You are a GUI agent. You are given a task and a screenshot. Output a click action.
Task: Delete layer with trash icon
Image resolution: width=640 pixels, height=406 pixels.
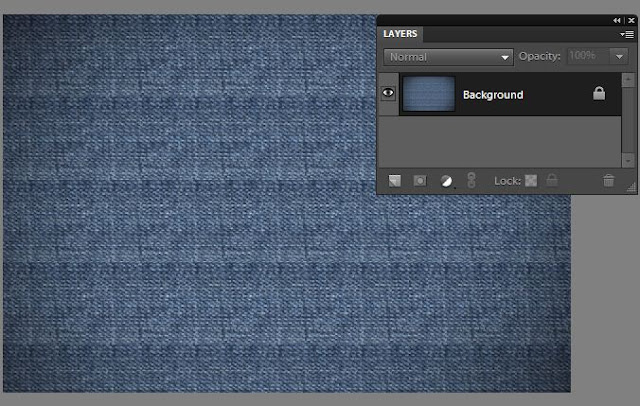point(608,180)
